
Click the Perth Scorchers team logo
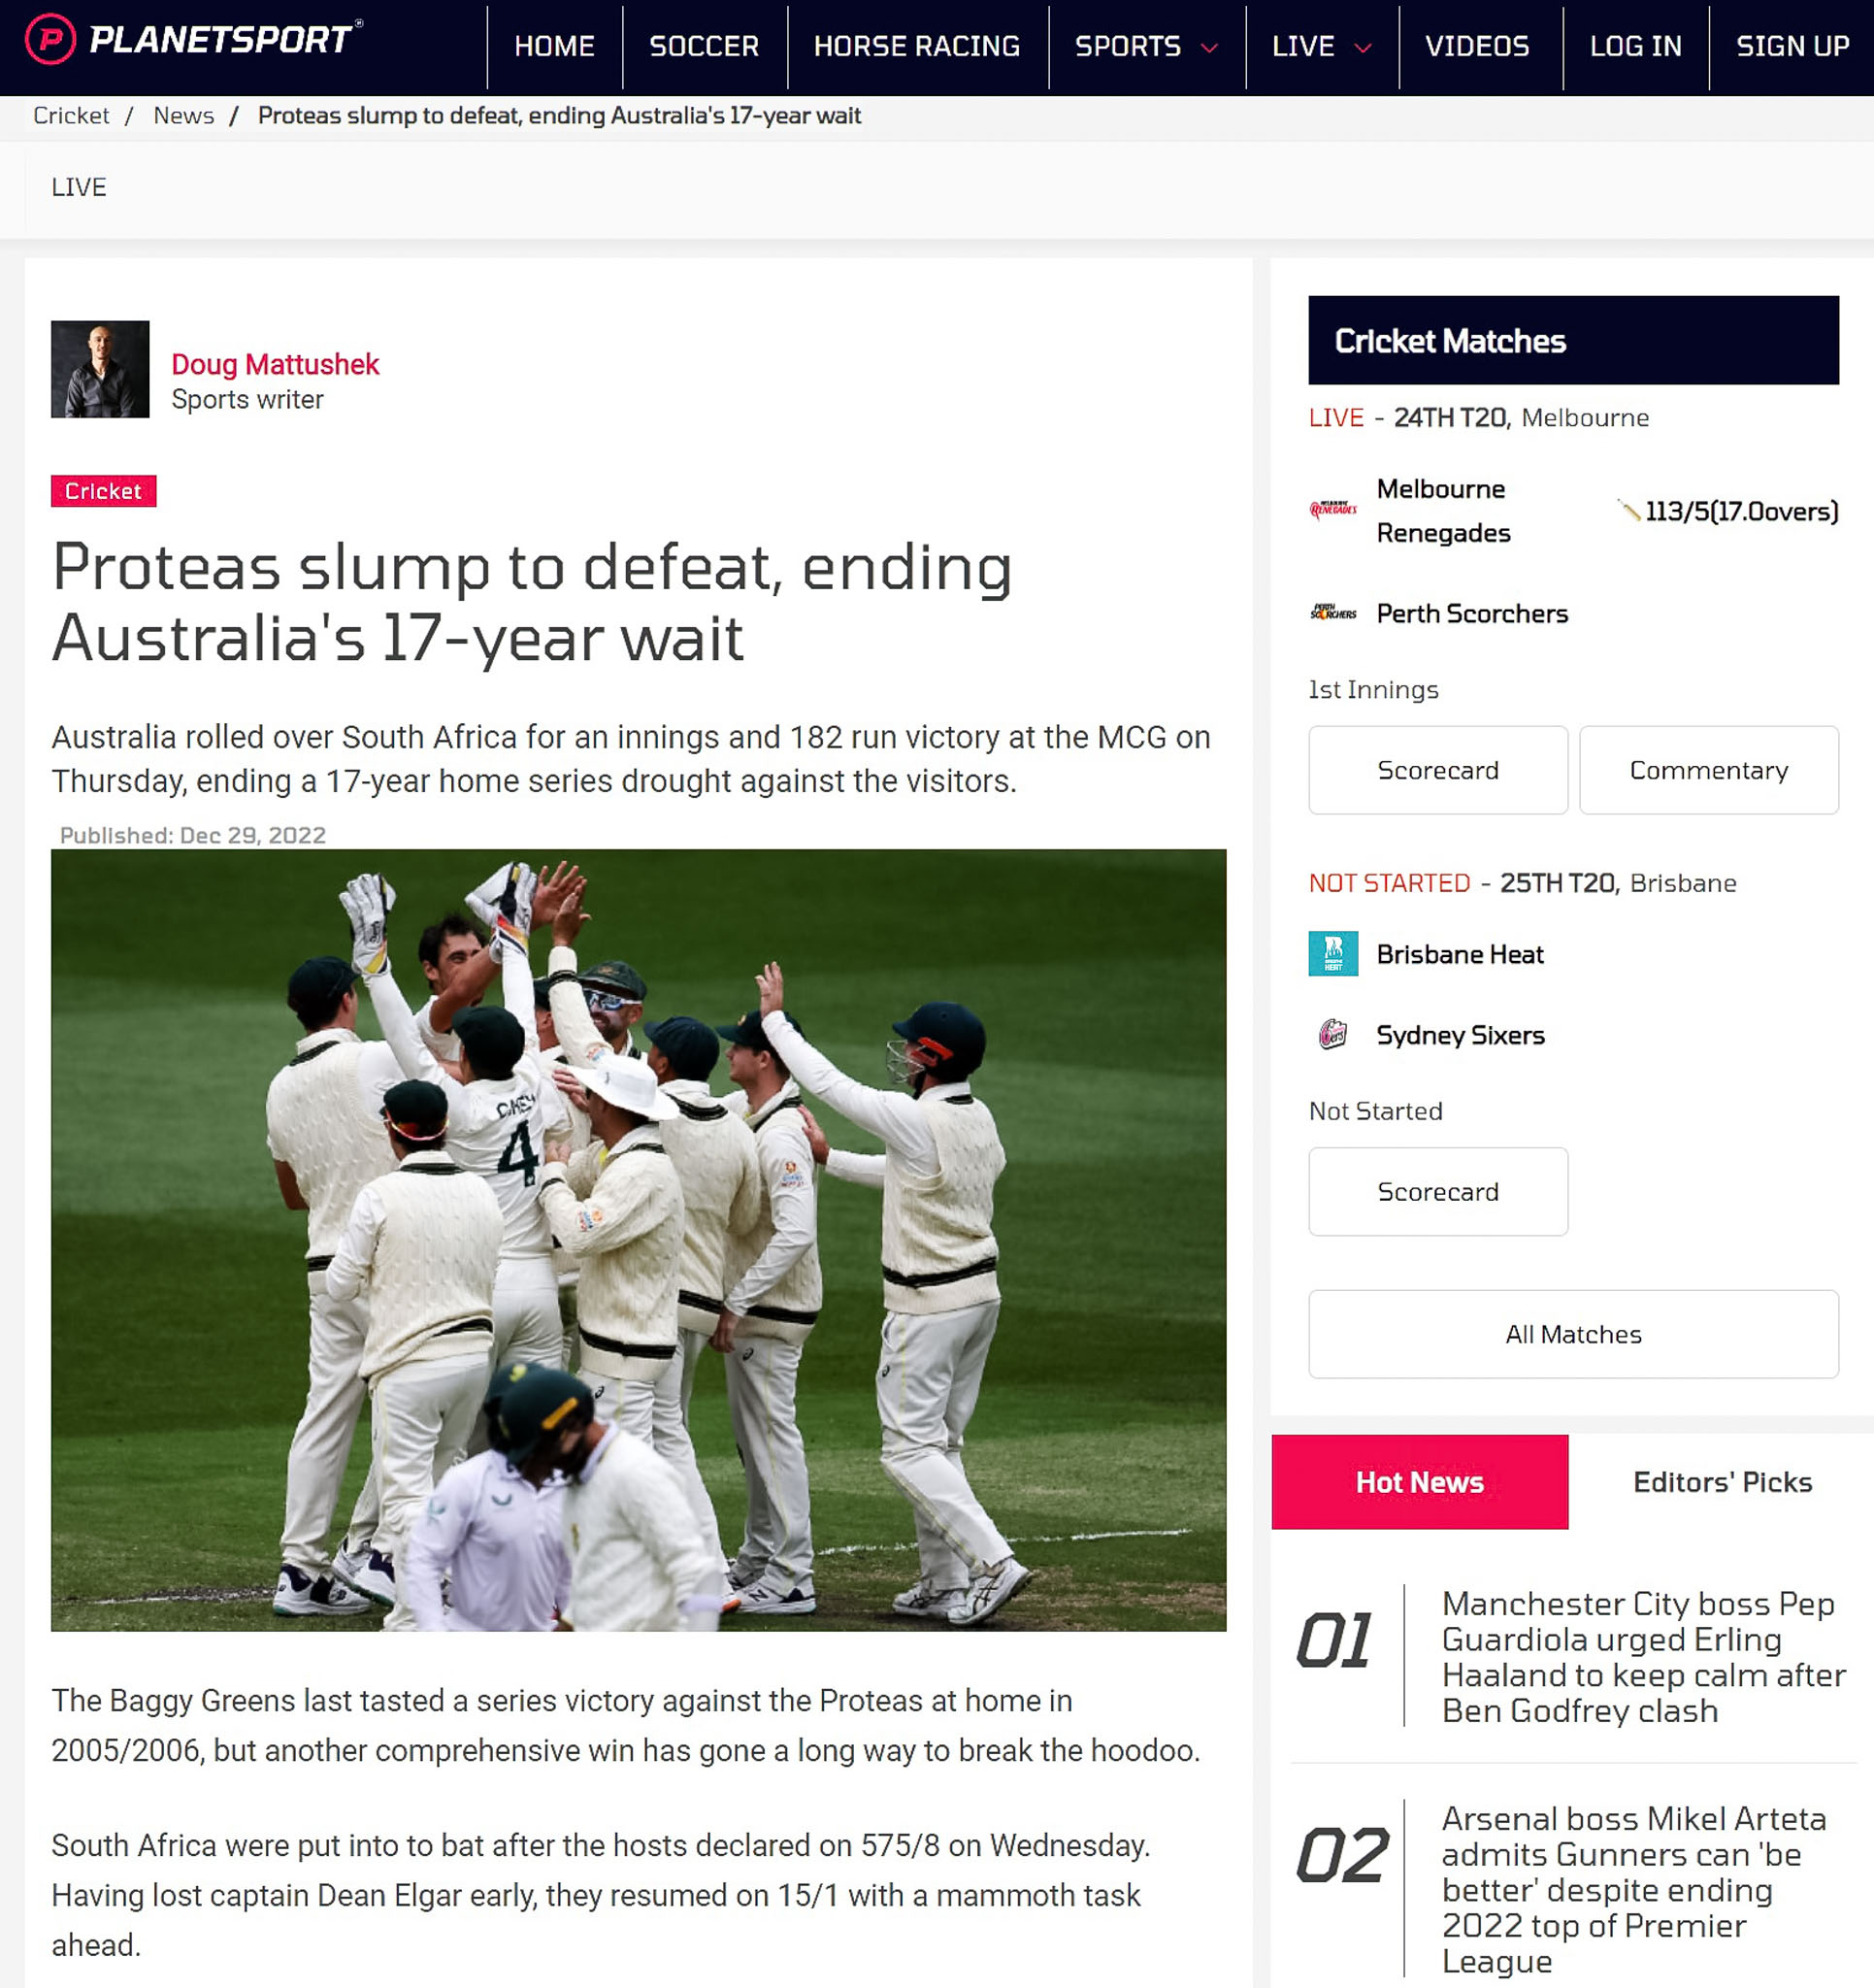click(x=1333, y=612)
